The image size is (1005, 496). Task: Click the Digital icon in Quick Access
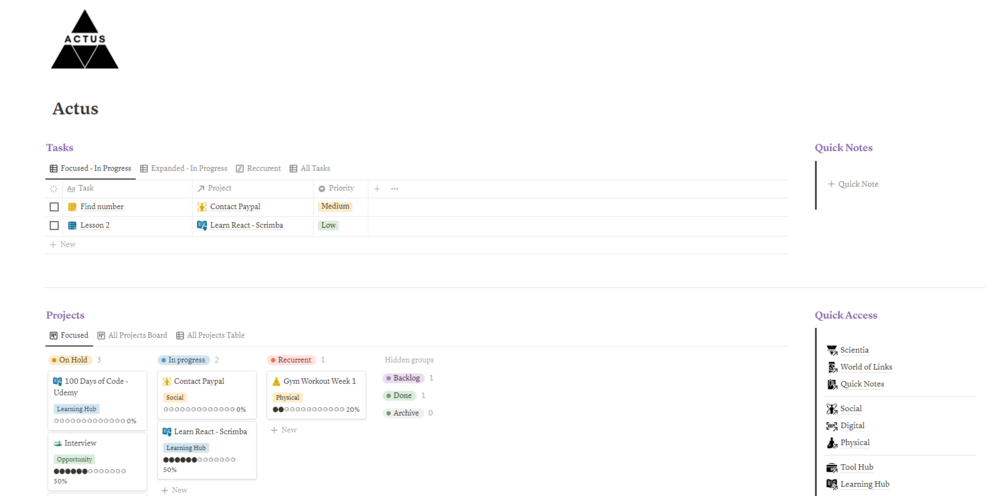pyautogui.click(x=832, y=426)
